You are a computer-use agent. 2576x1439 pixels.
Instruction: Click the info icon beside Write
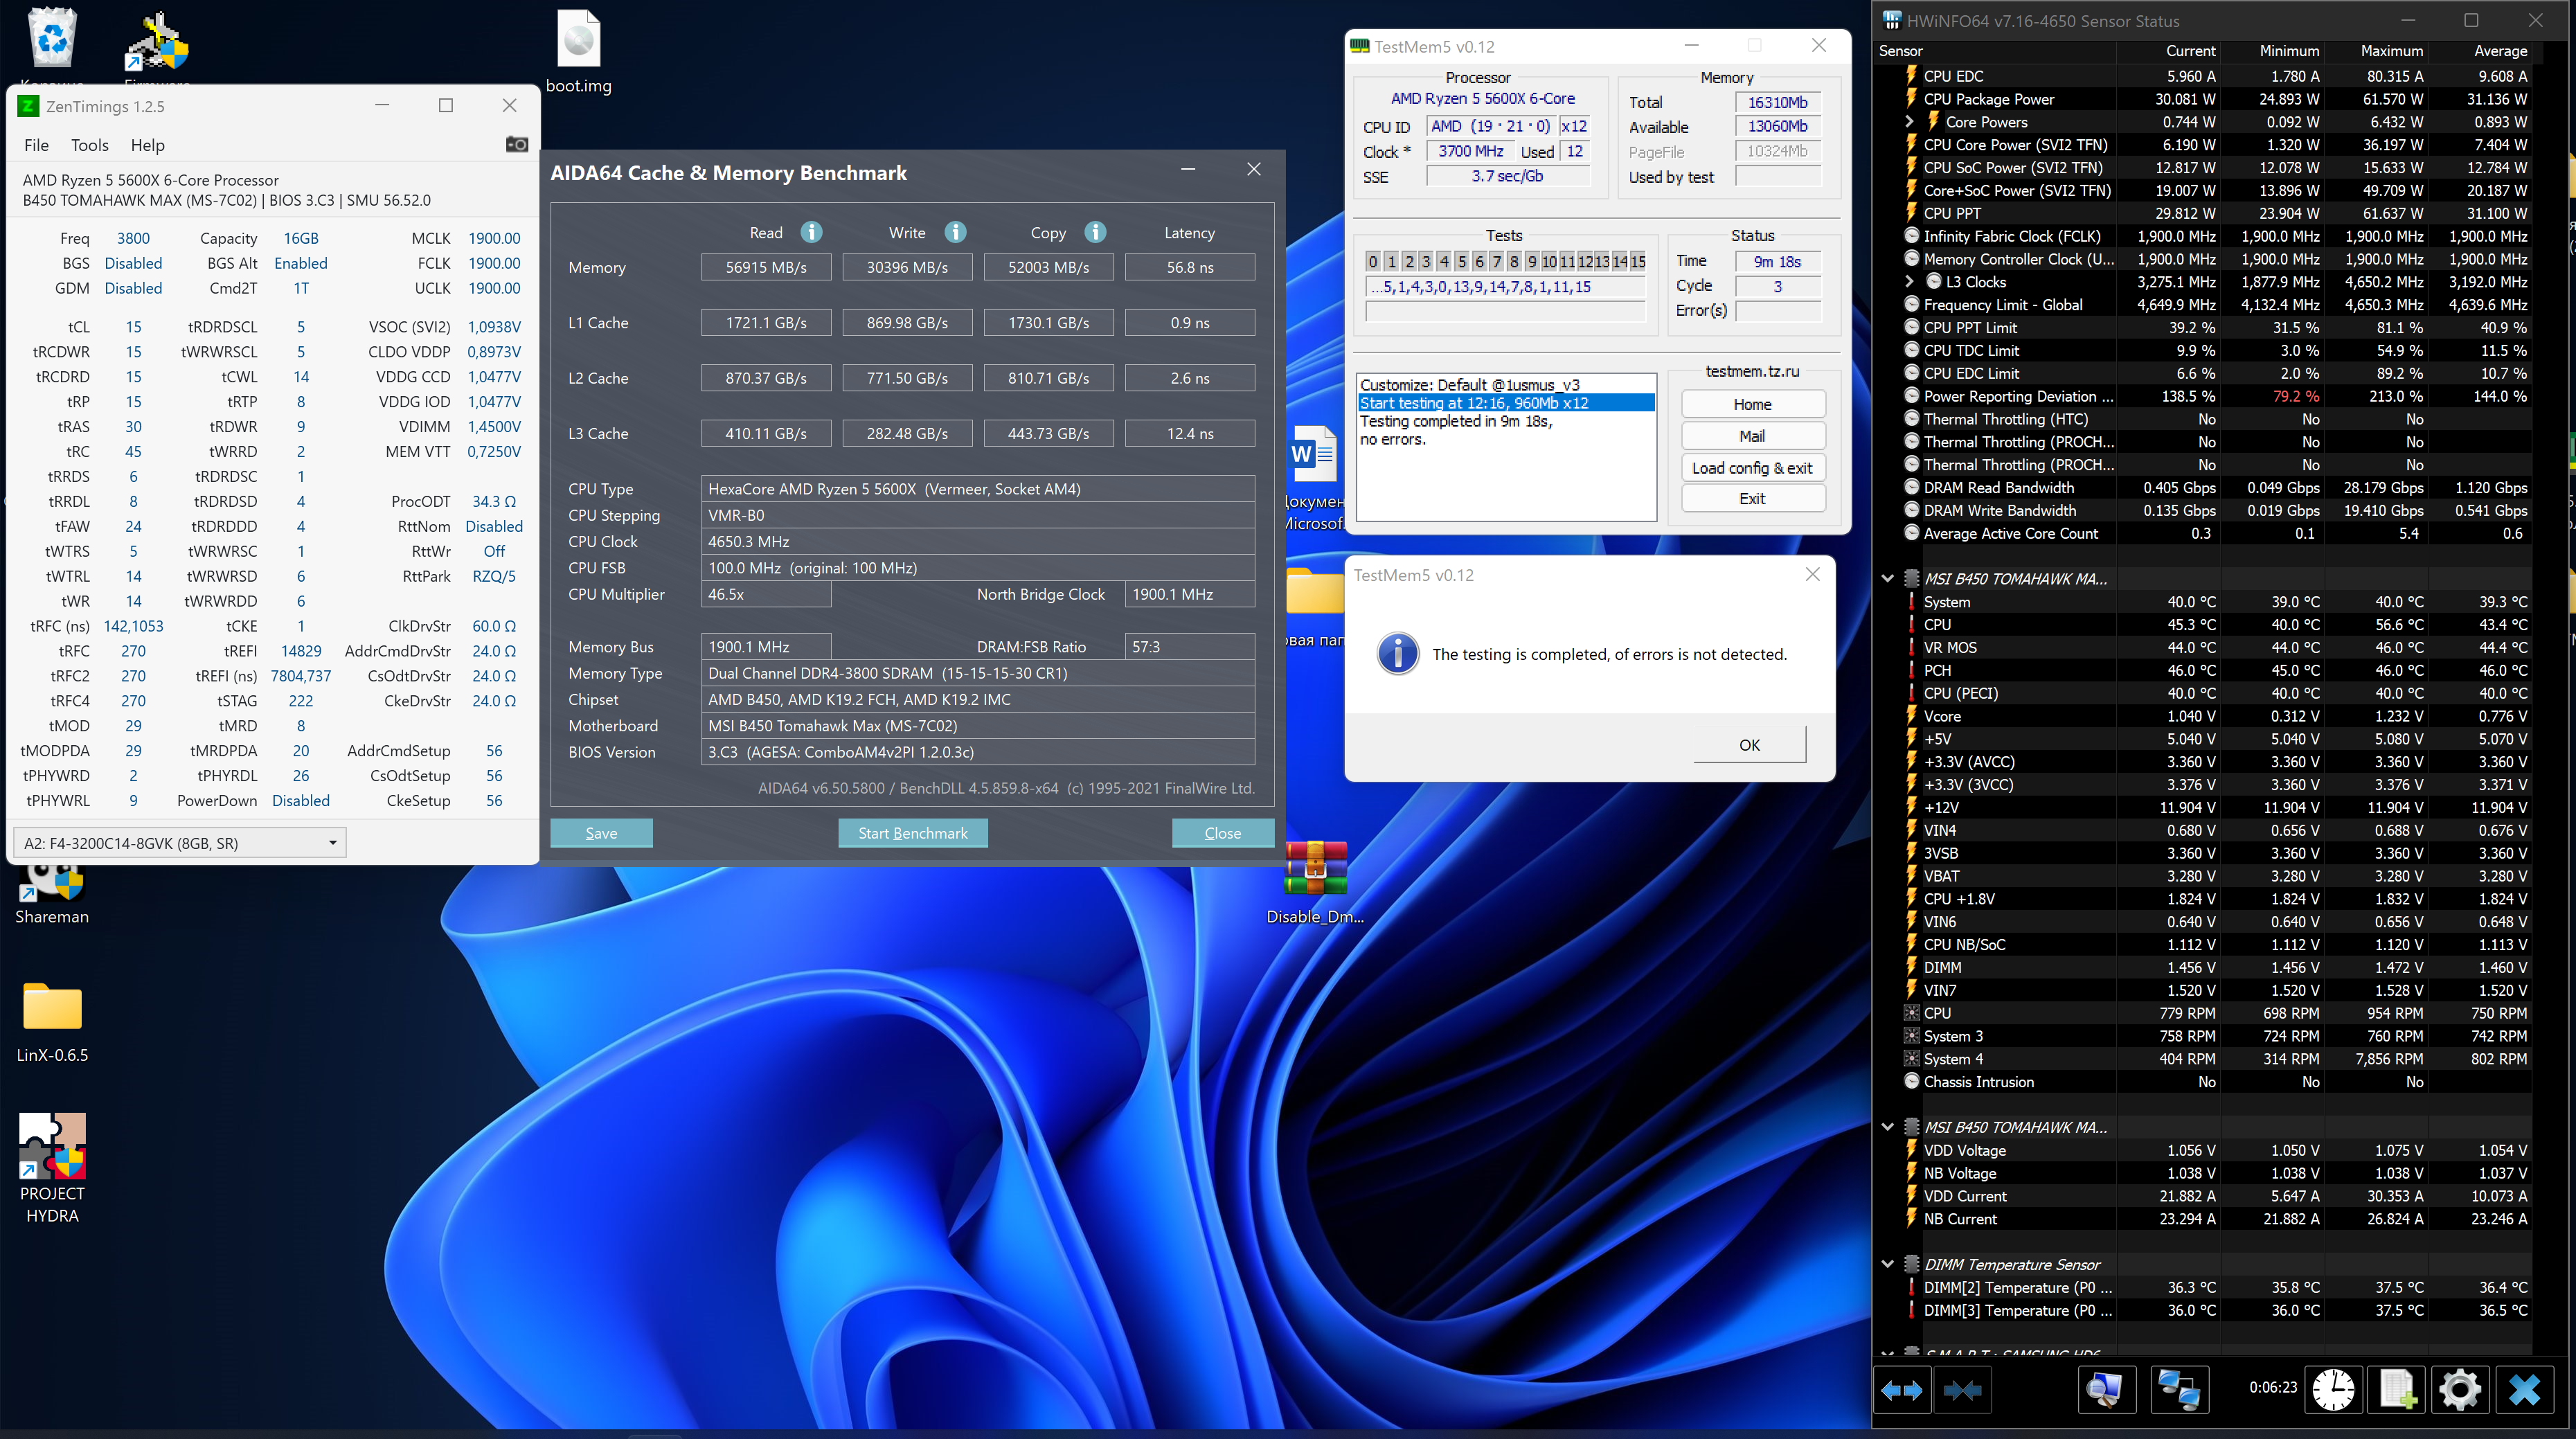[x=955, y=232]
